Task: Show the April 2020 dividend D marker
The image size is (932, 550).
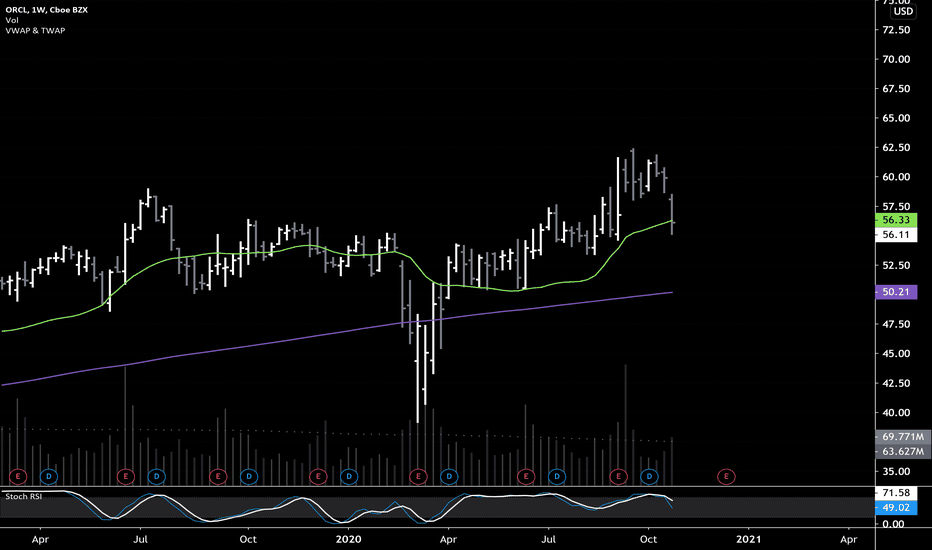Action: [449, 476]
